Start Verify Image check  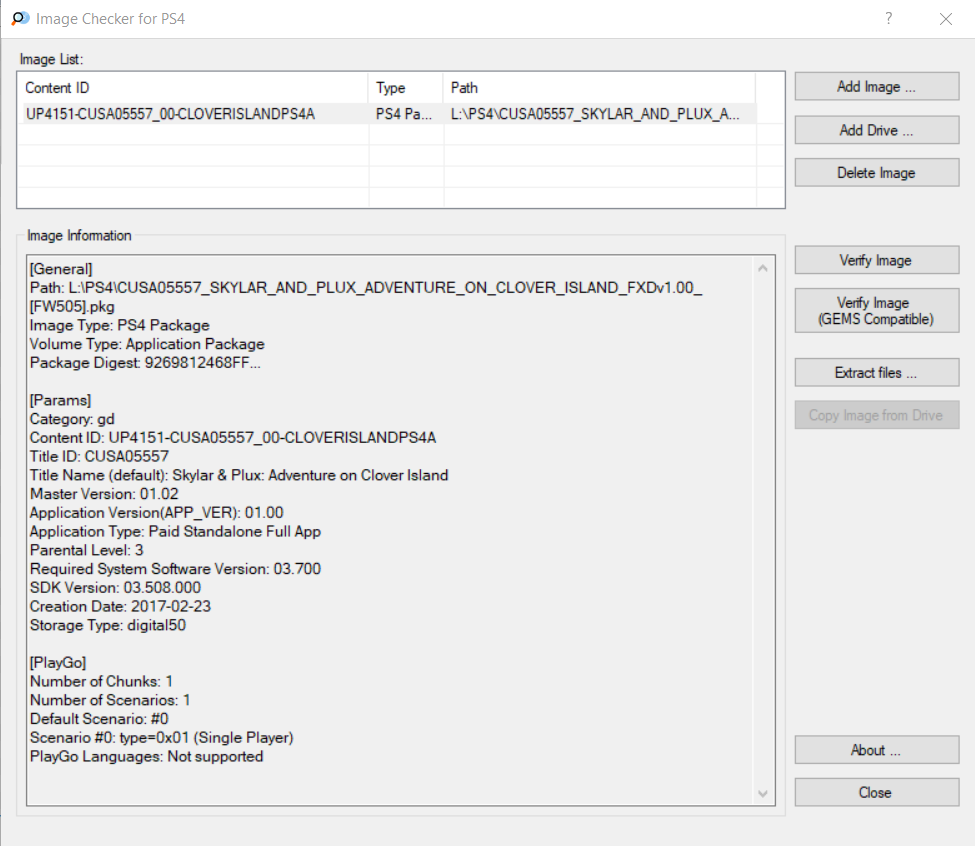877,260
